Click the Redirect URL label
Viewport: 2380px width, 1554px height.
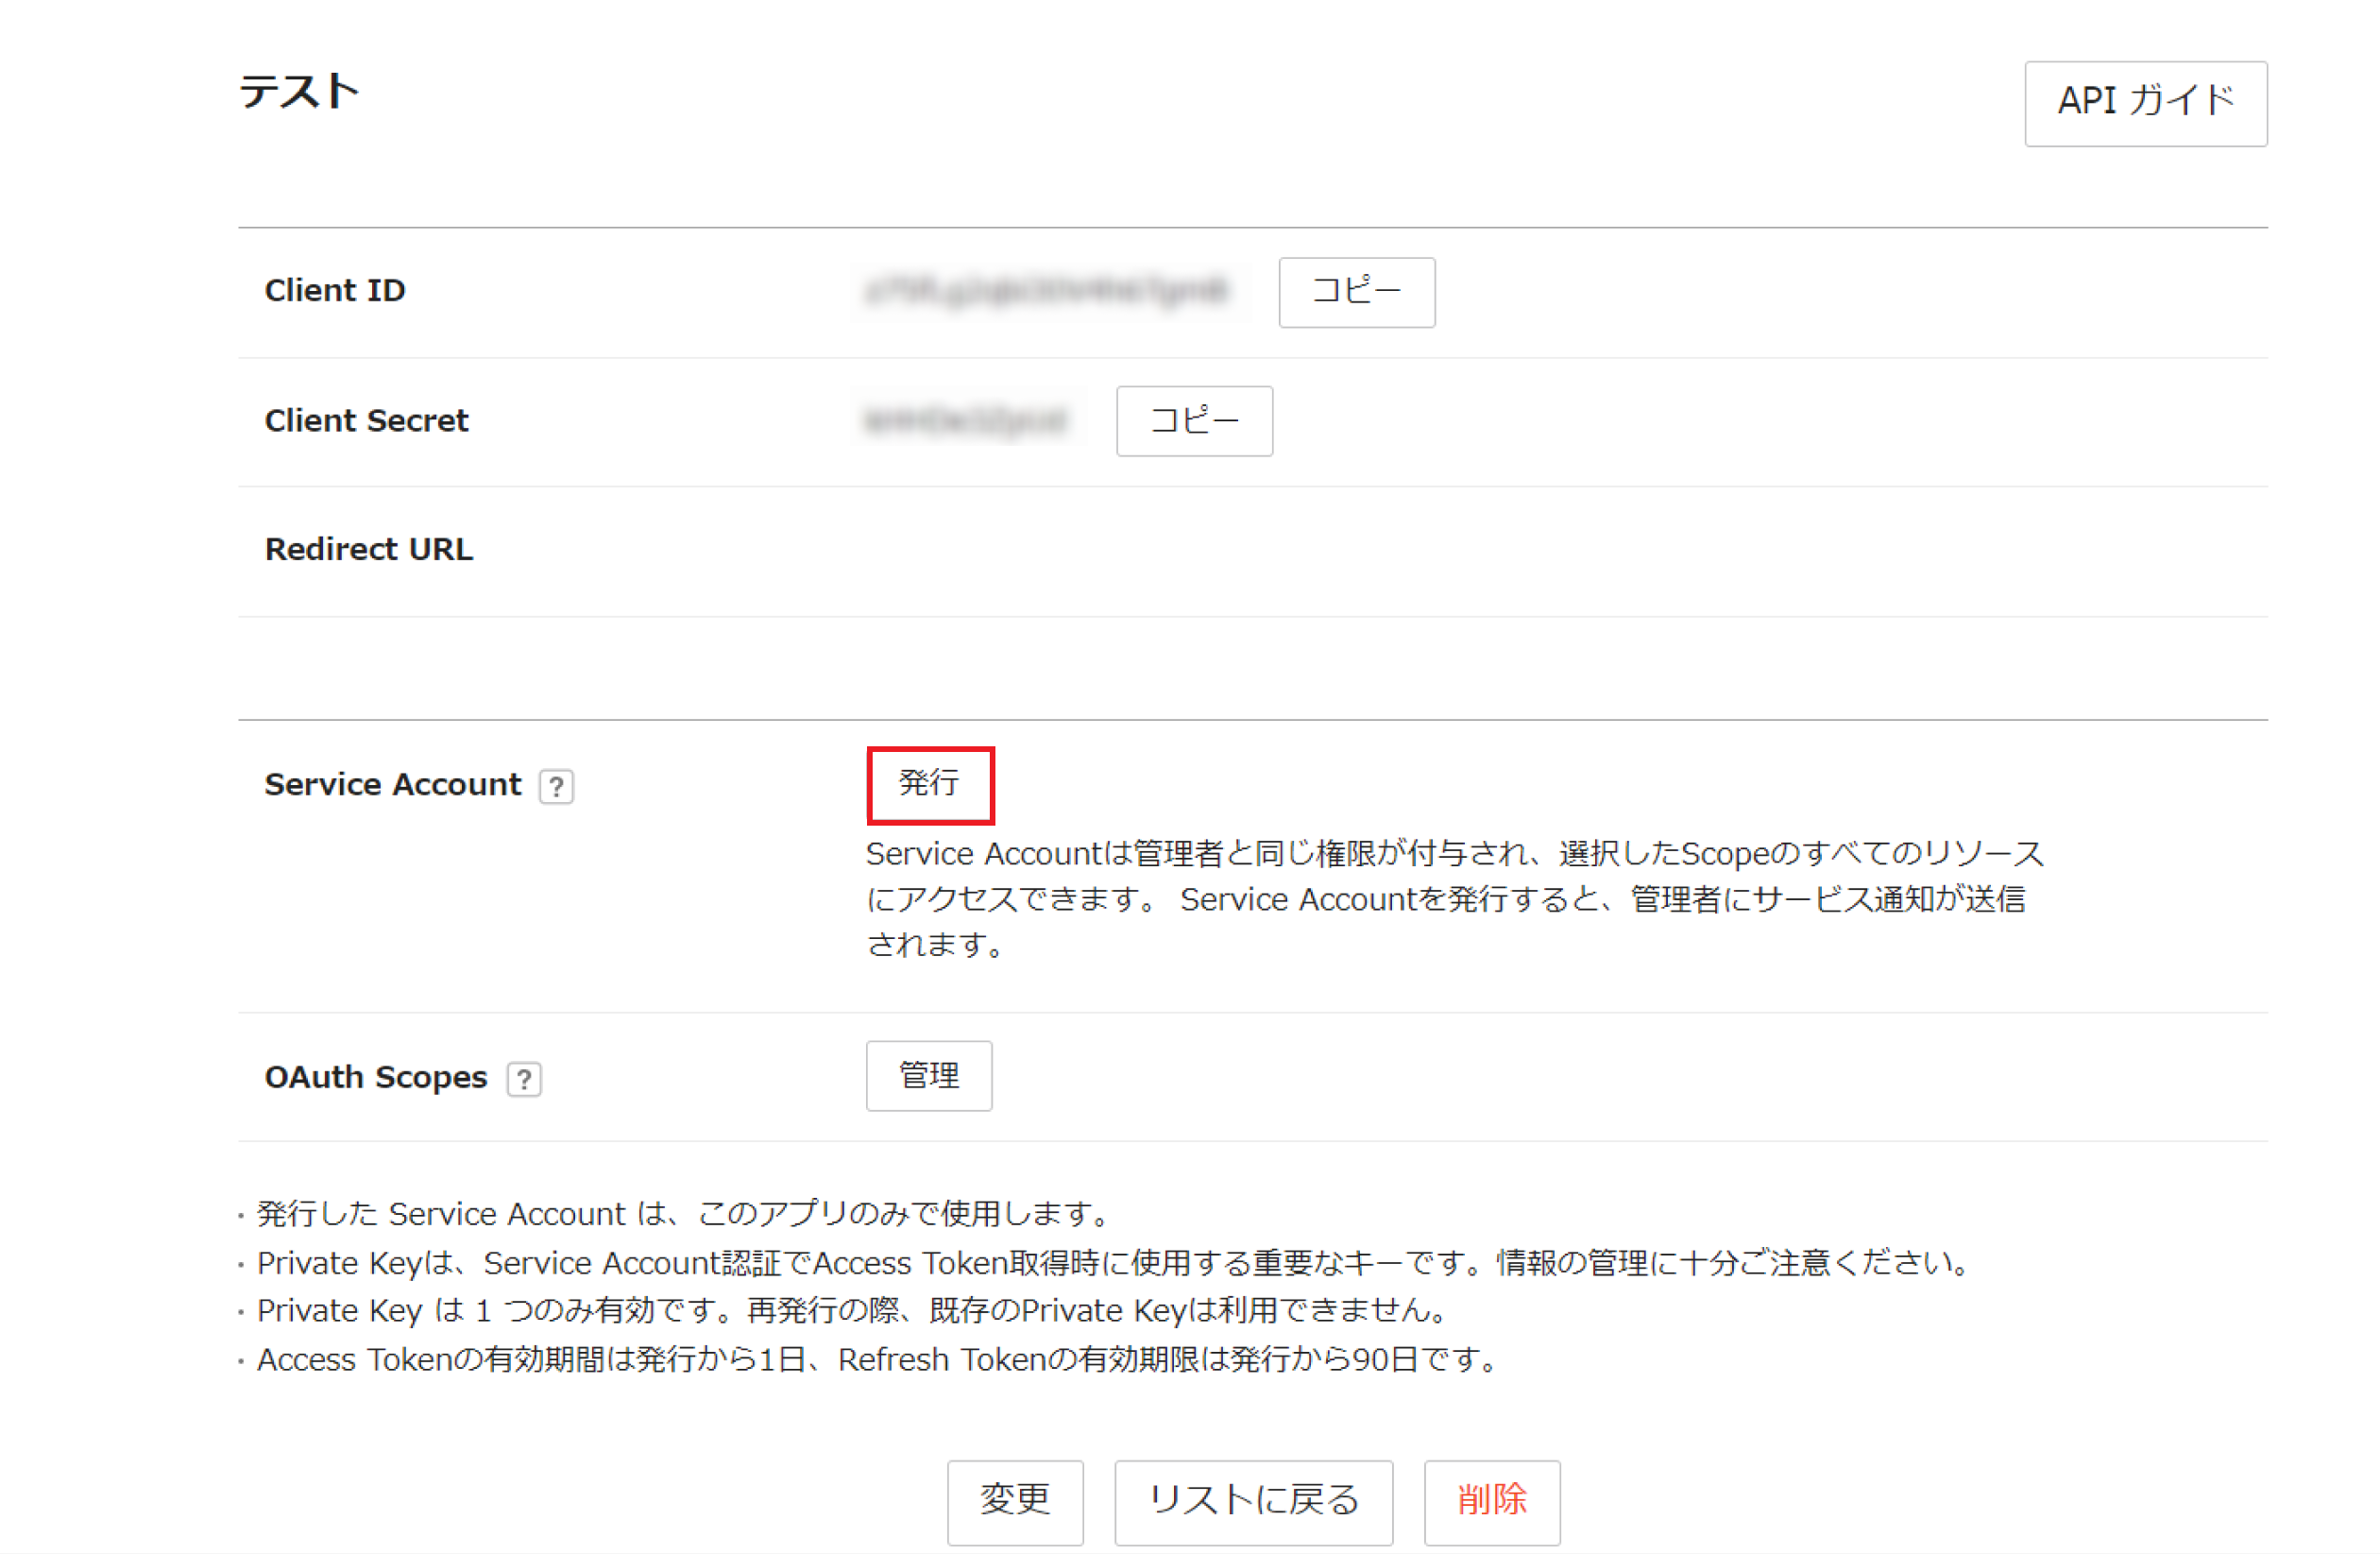tap(368, 549)
